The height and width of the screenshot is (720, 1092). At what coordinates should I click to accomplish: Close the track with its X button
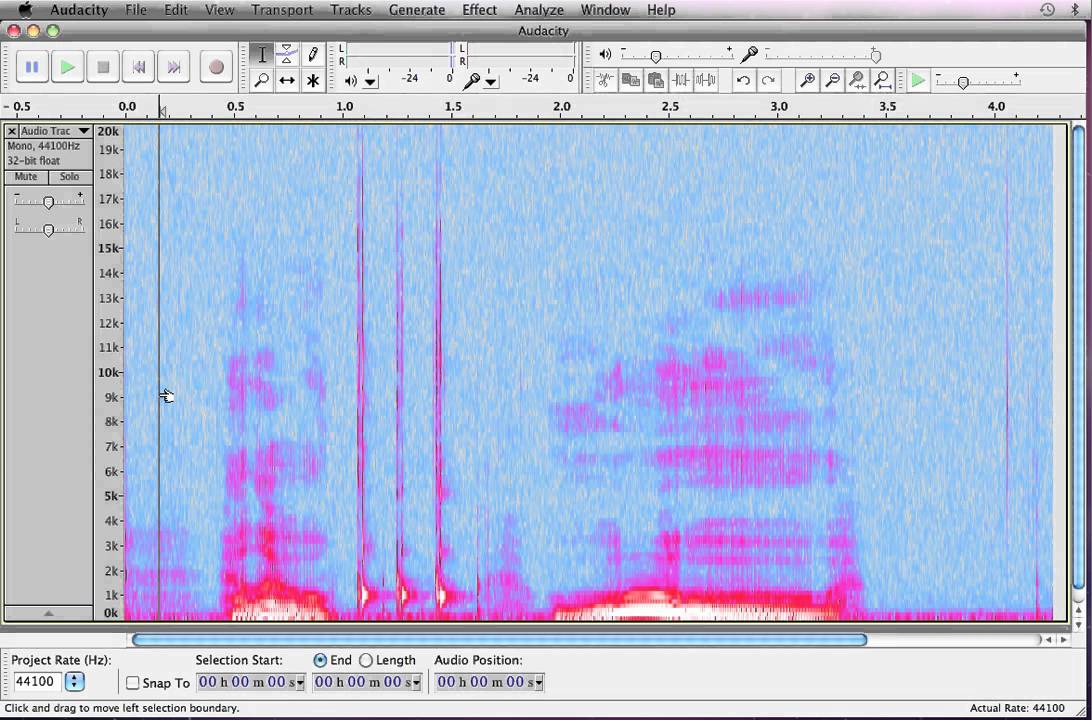tap(12, 131)
